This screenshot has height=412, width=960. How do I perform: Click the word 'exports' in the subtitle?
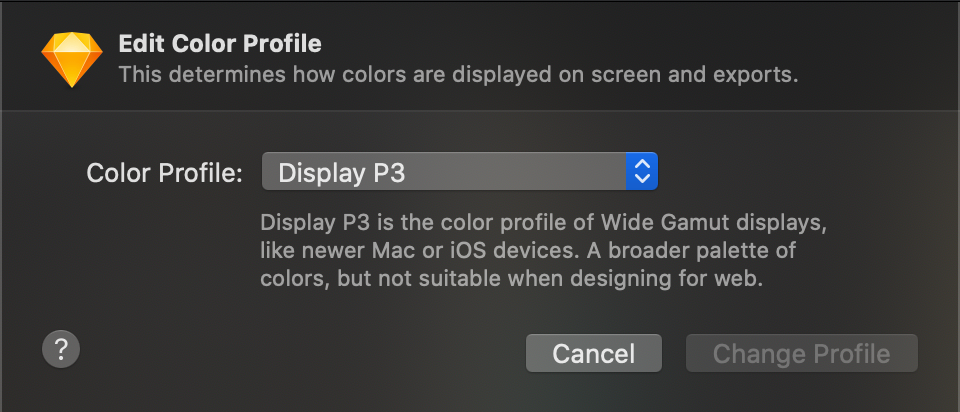click(x=758, y=75)
